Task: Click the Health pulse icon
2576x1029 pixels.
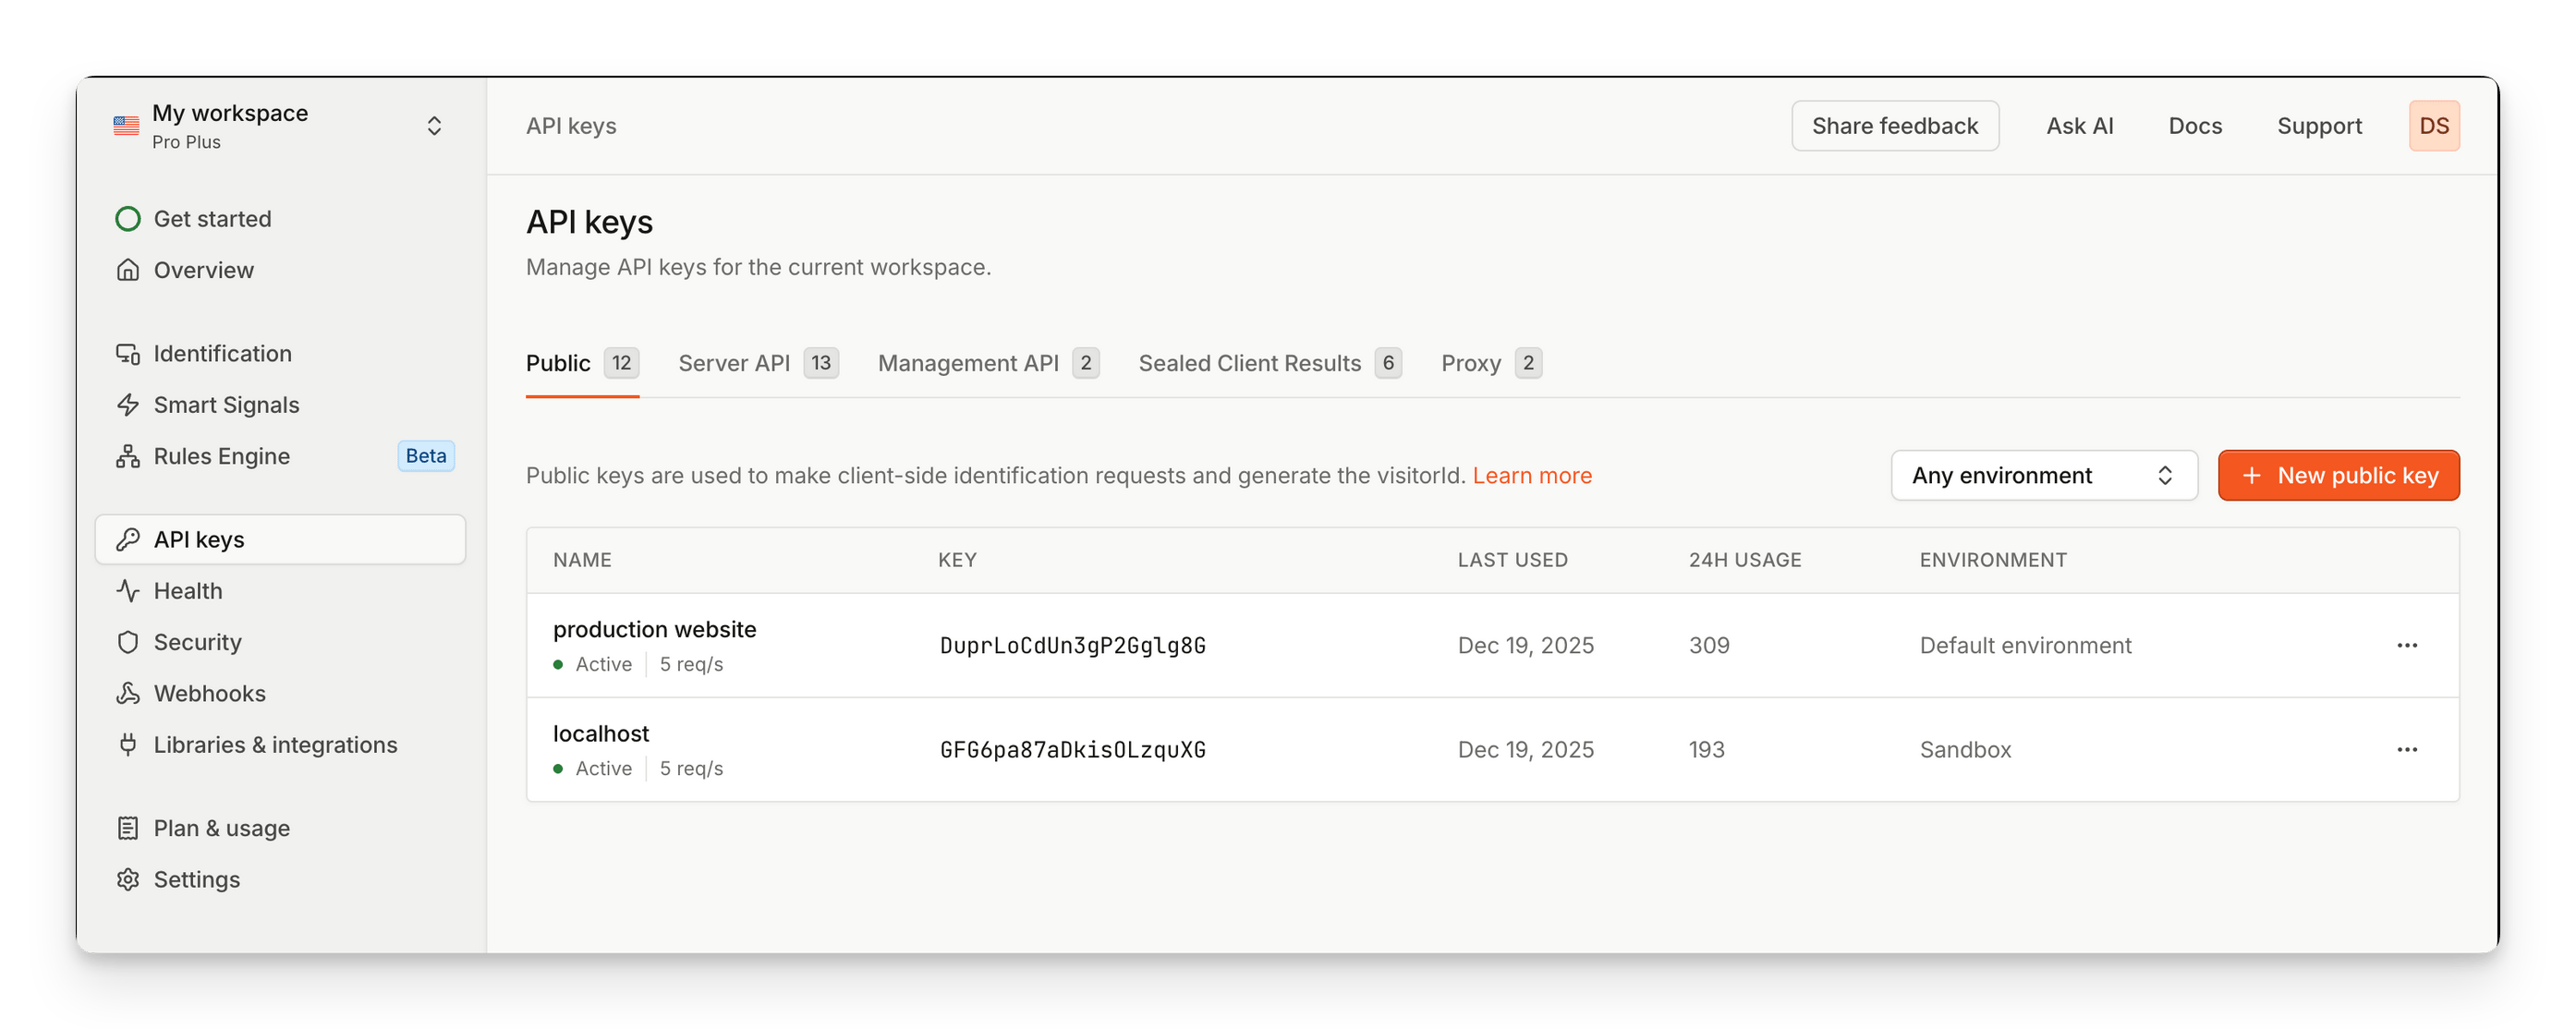Action: [128, 590]
